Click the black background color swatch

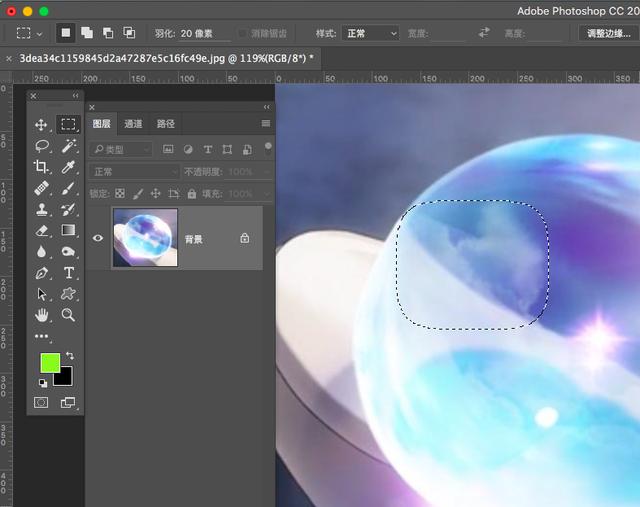[65, 378]
